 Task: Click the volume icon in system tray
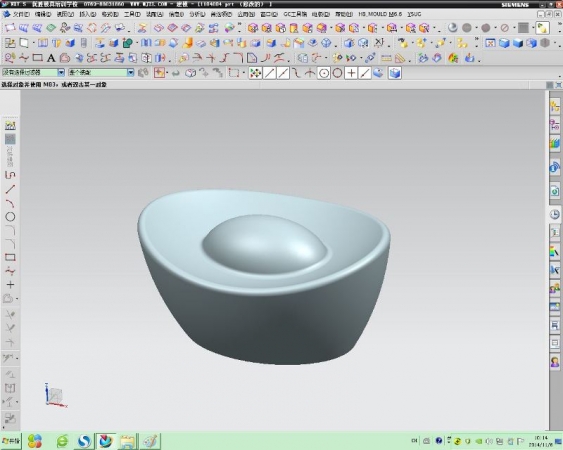(489, 441)
